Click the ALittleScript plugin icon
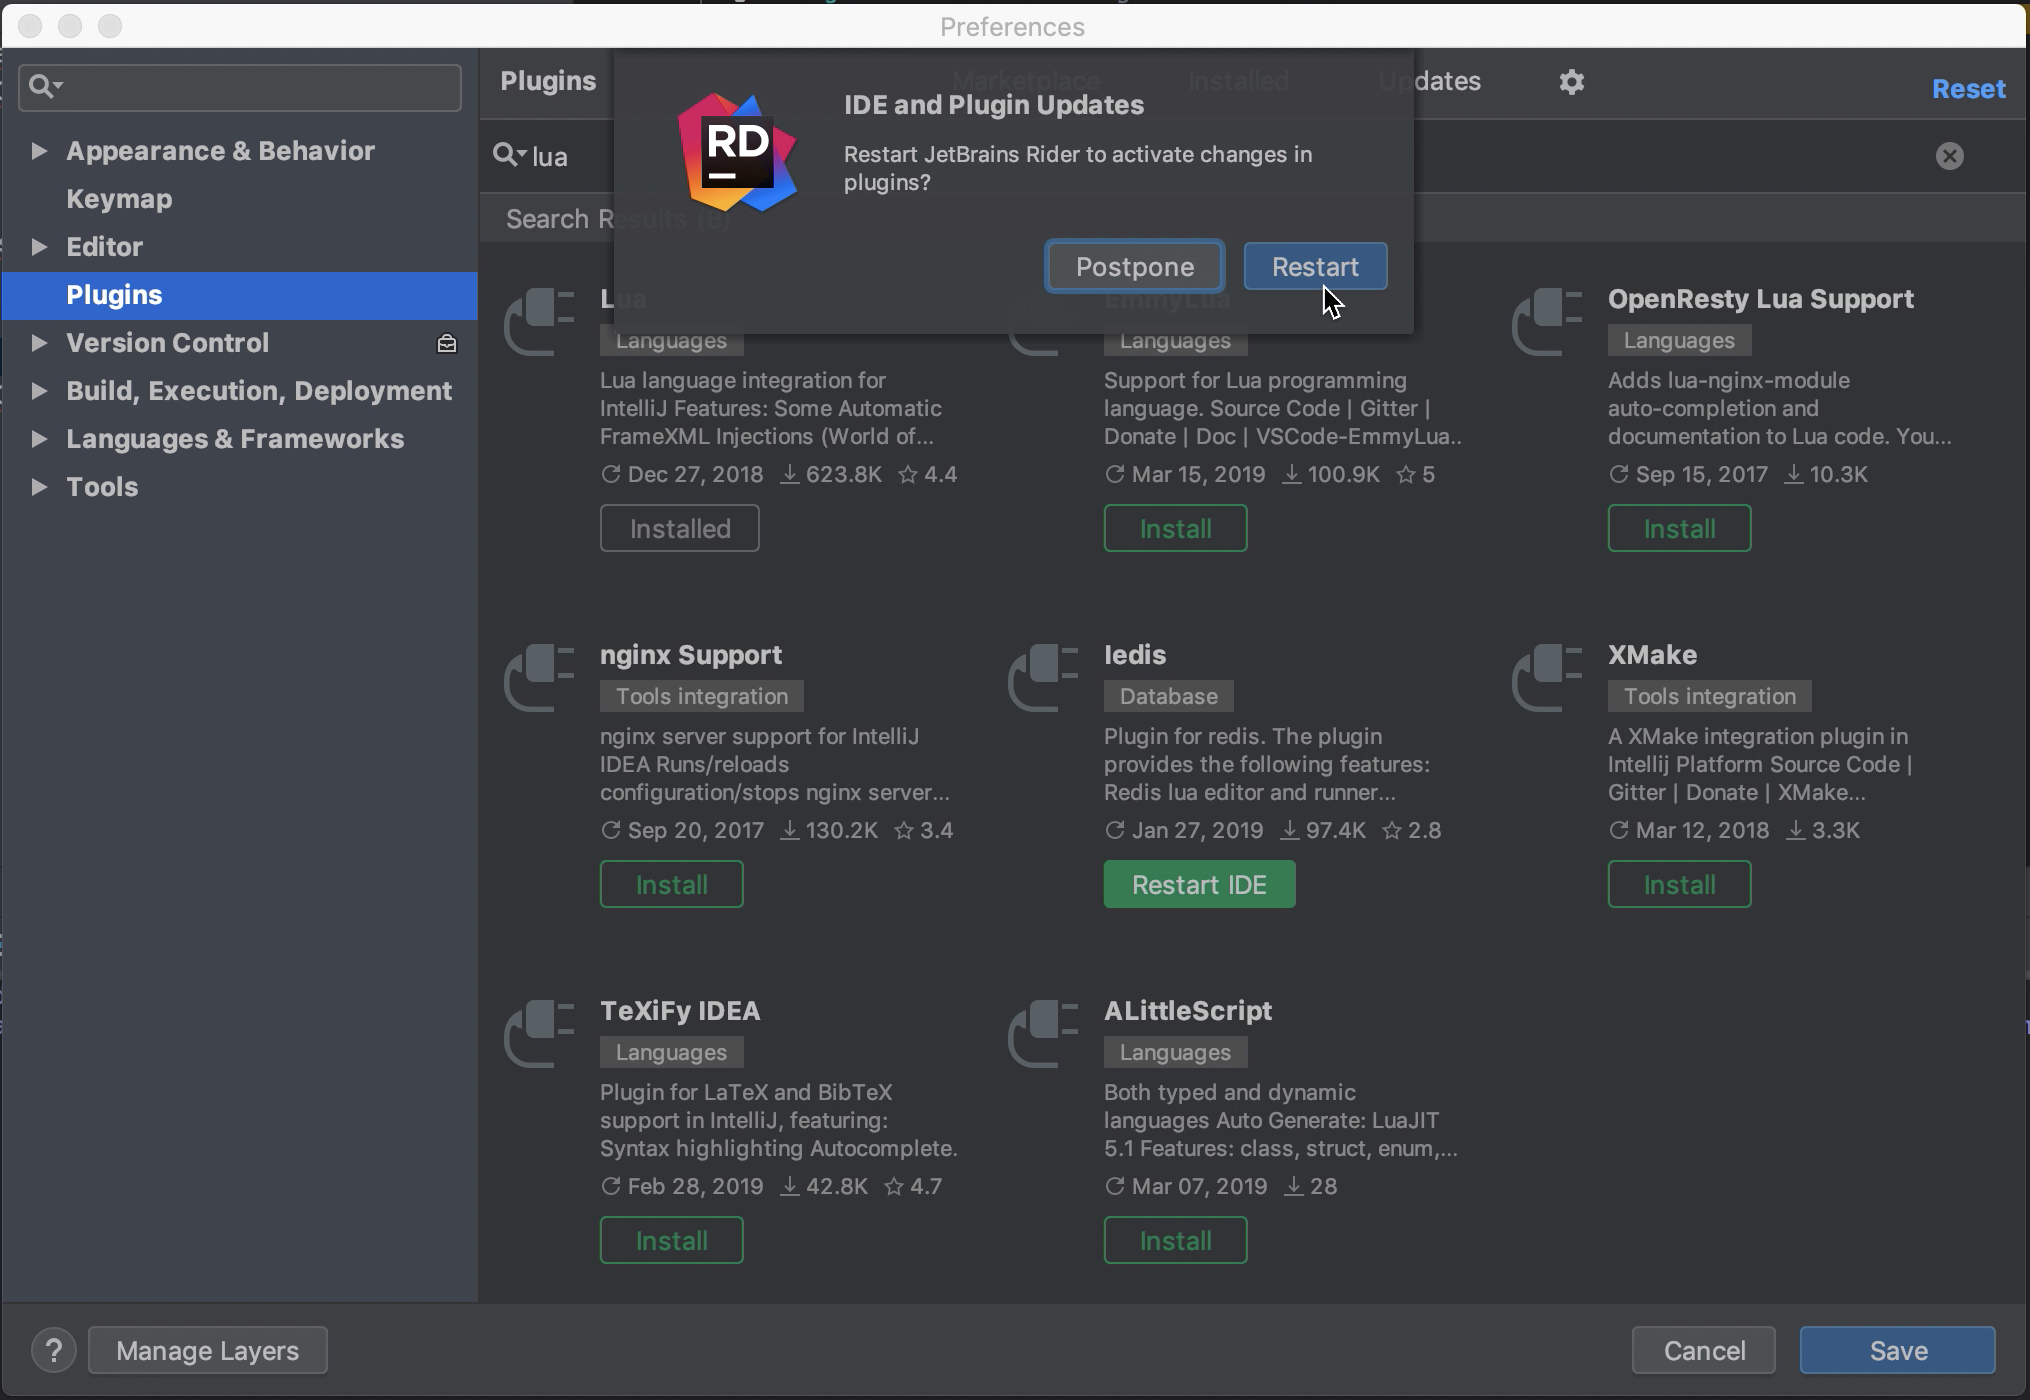Image resolution: width=2030 pixels, height=1400 pixels. tap(1043, 1033)
